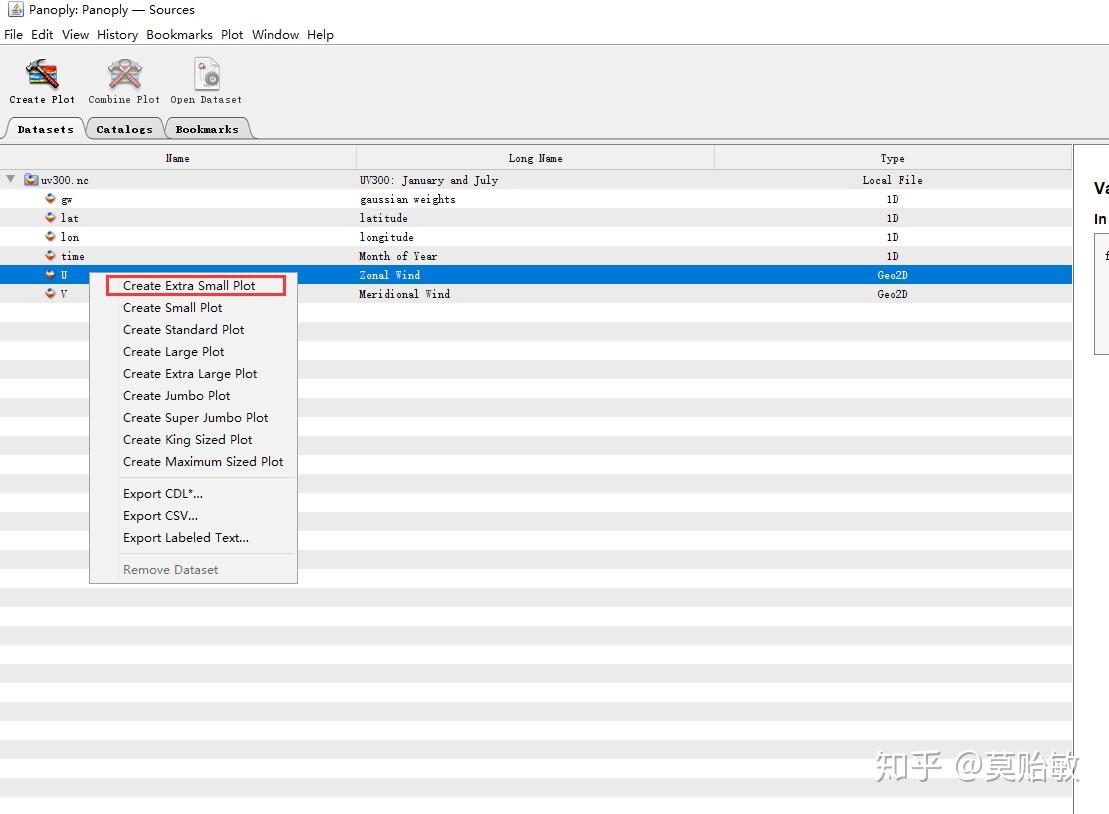Choose Create King Sized Plot from the context menu
This screenshot has height=814, width=1109.
187,439
